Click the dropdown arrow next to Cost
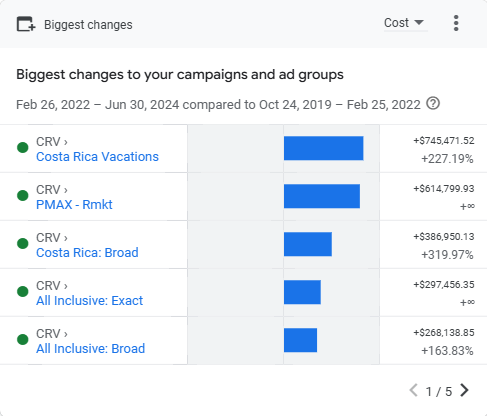Image resolution: width=487 pixels, height=416 pixels. (x=419, y=23)
